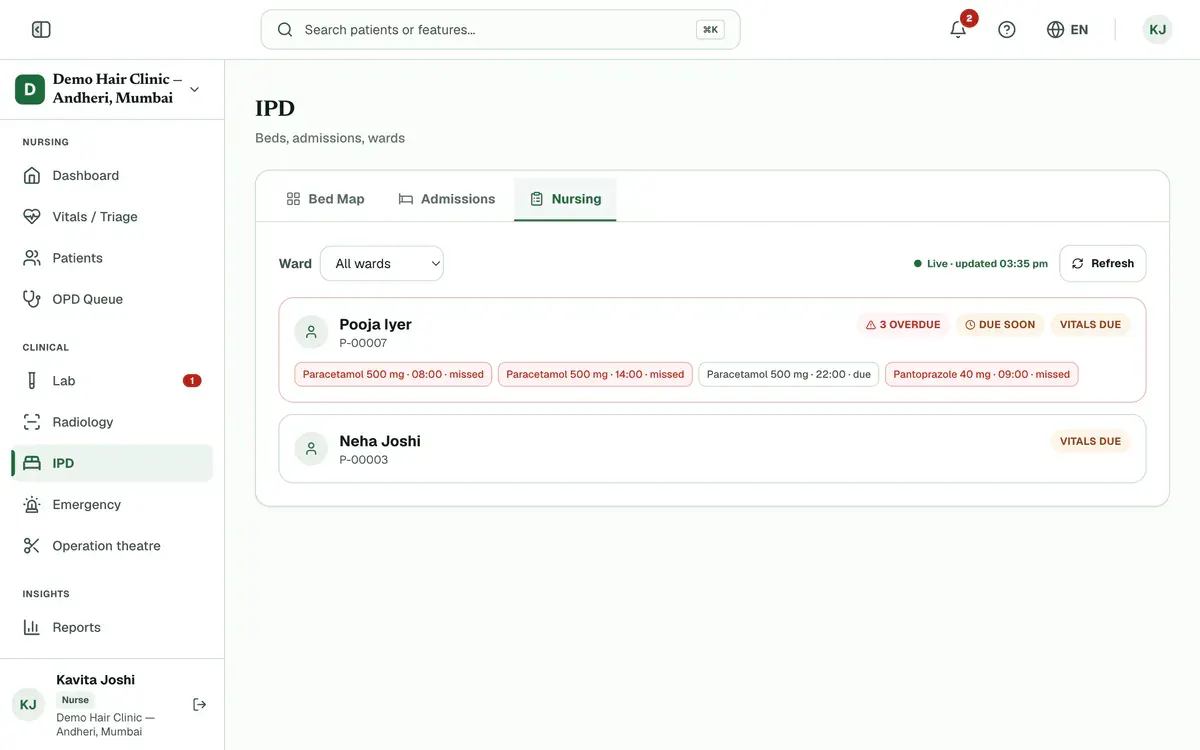Open the EN language selector

(x=1068, y=30)
